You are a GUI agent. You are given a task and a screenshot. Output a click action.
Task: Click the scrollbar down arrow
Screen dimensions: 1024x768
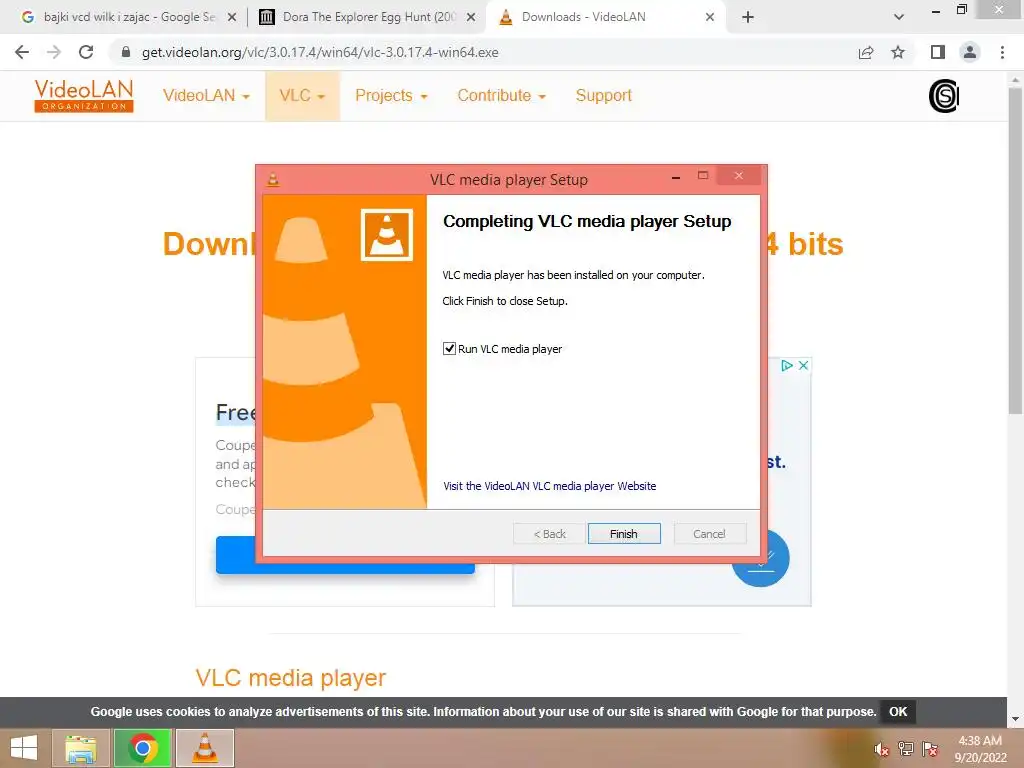point(1015,719)
